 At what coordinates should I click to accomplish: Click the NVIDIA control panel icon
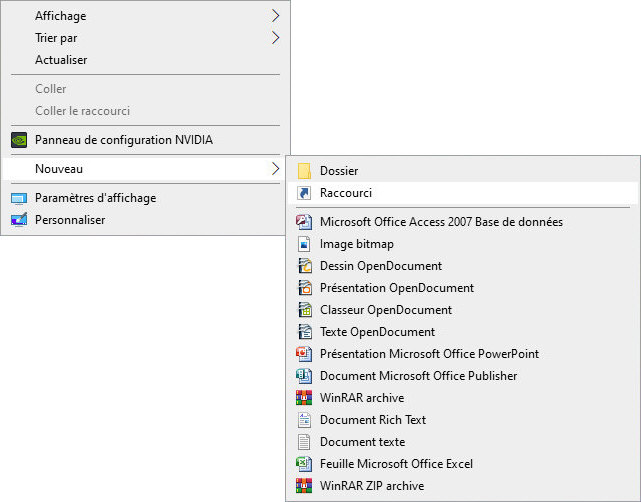tap(18, 140)
